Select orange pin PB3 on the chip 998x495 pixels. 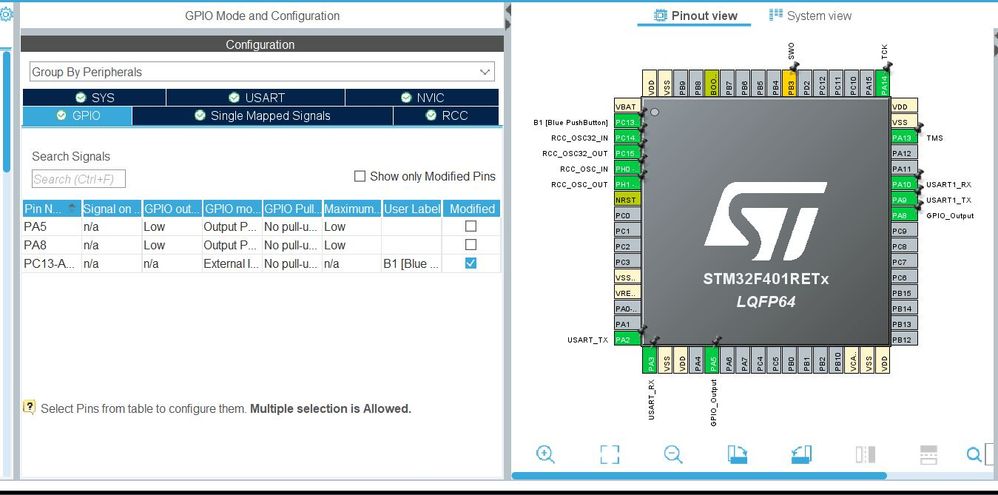pyautogui.click(x=790, y=83)
